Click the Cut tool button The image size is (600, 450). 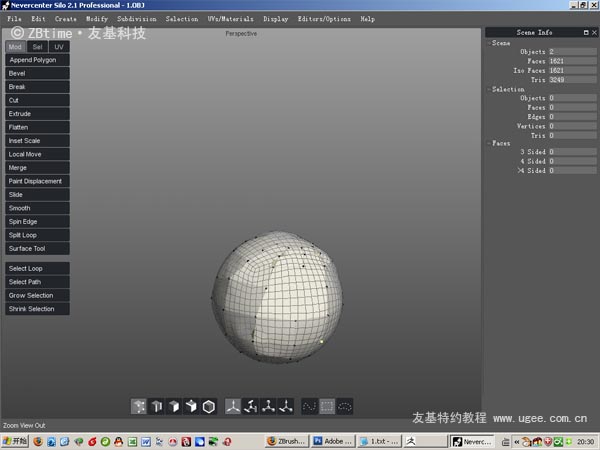(x=38, y=100)
